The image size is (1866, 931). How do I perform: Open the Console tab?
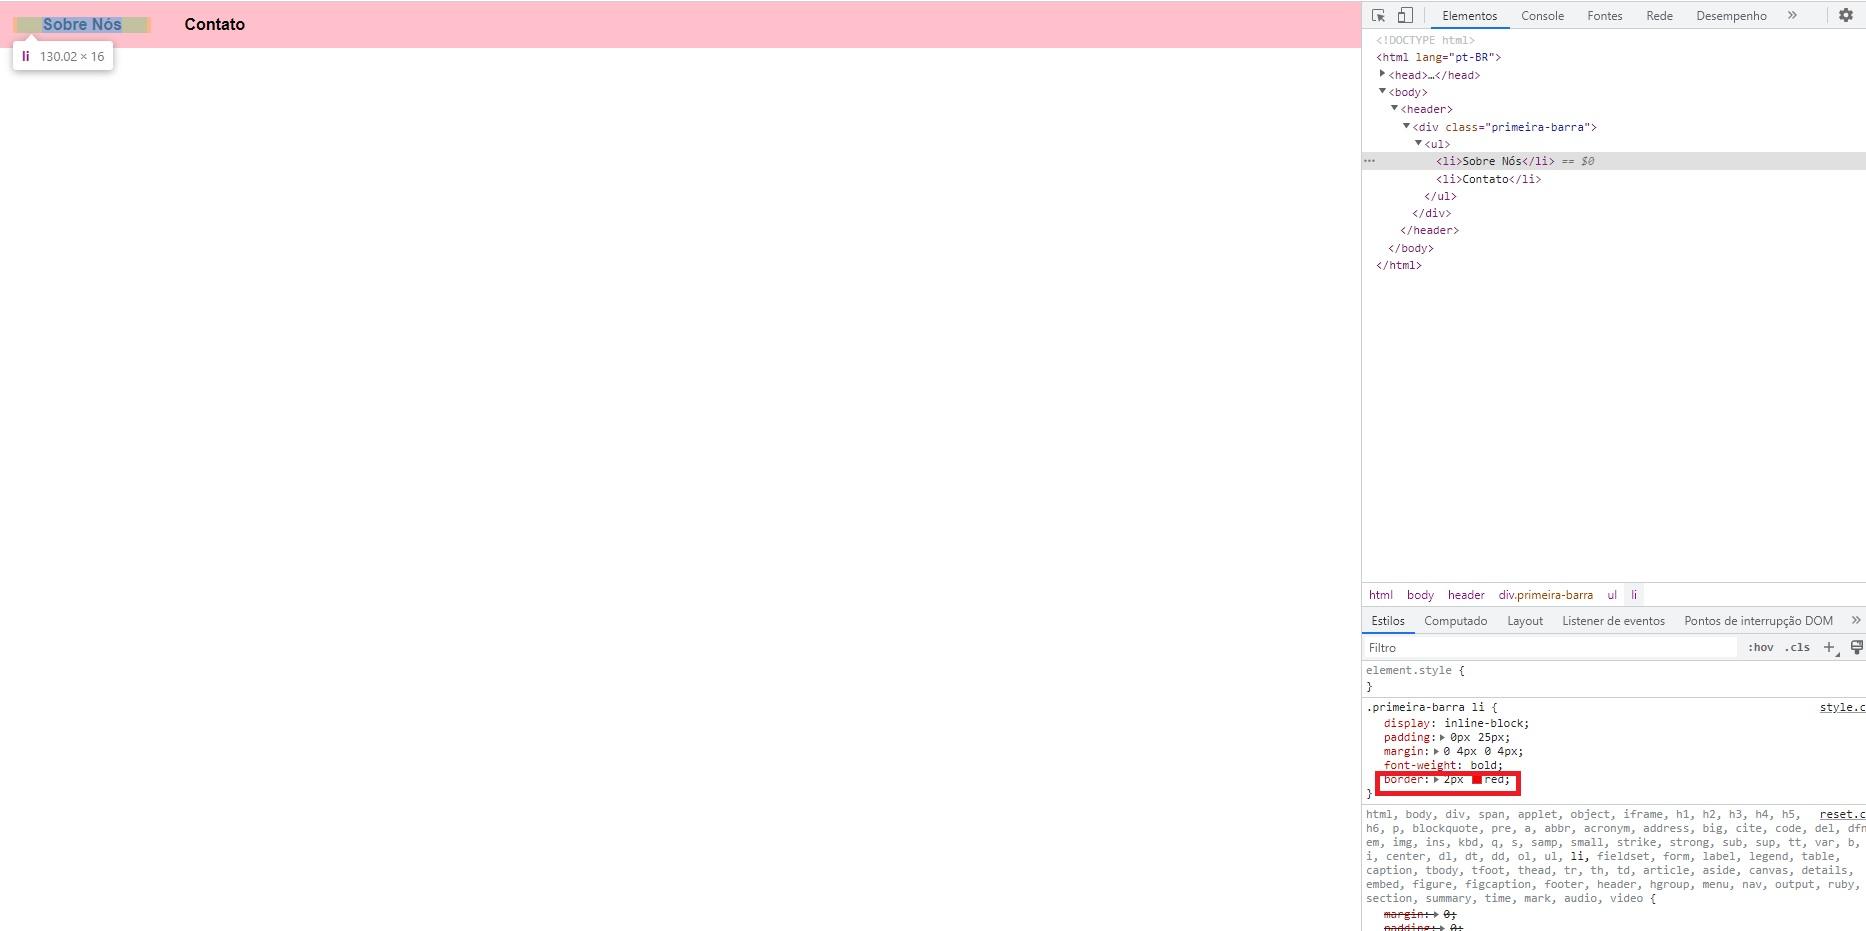tap(1542, 16)
